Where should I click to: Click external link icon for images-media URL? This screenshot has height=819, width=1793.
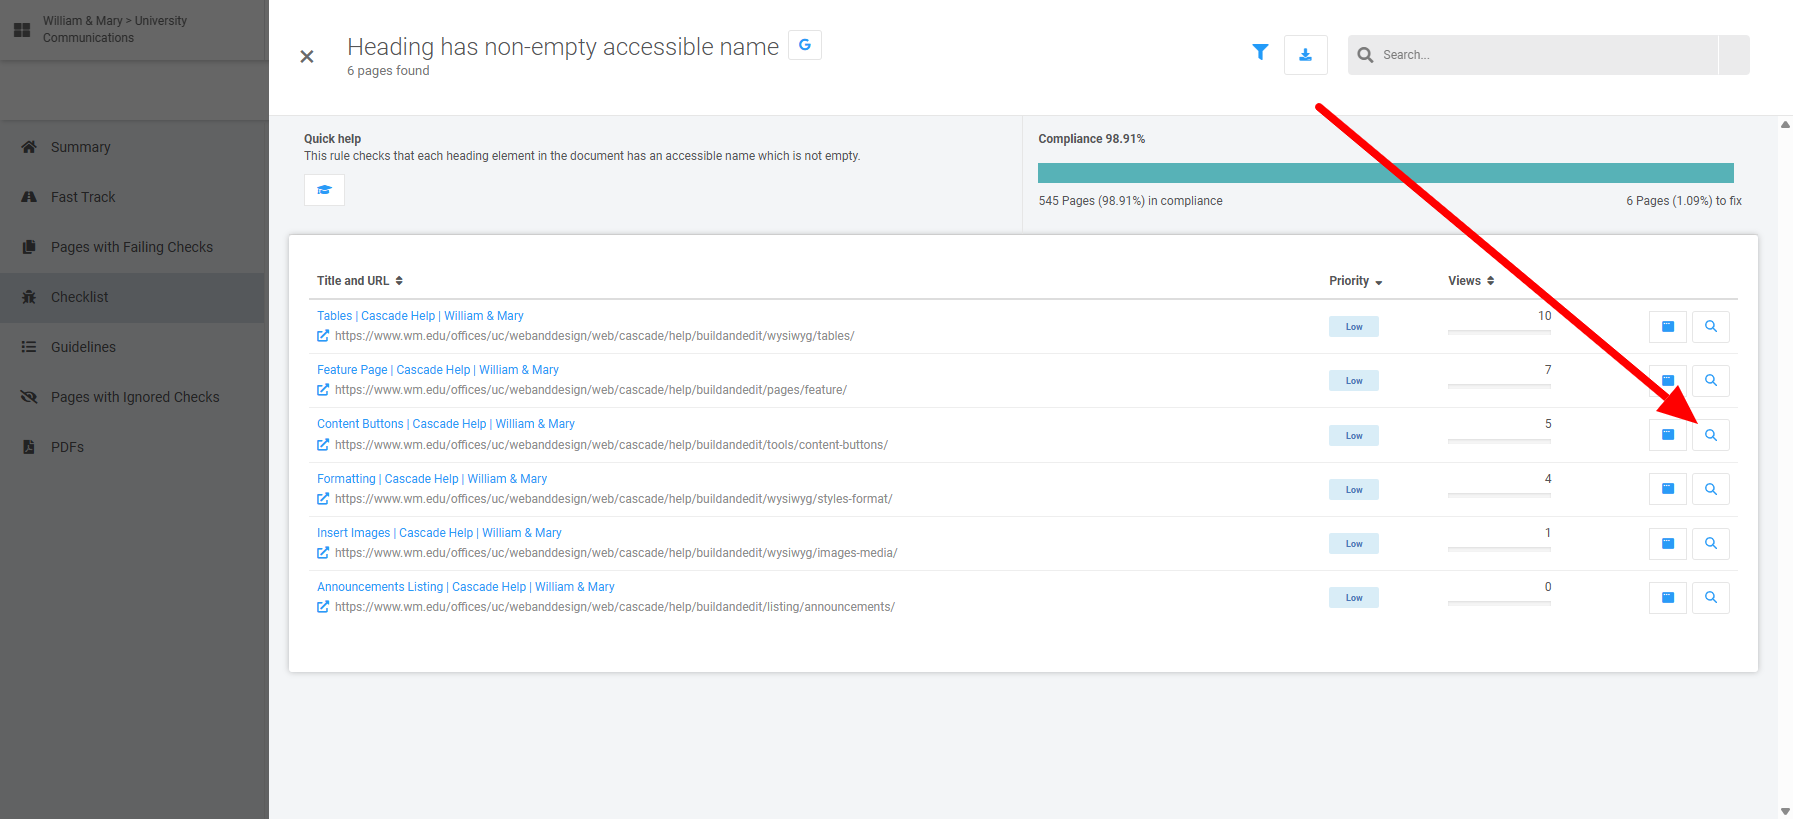coord(323,553)
